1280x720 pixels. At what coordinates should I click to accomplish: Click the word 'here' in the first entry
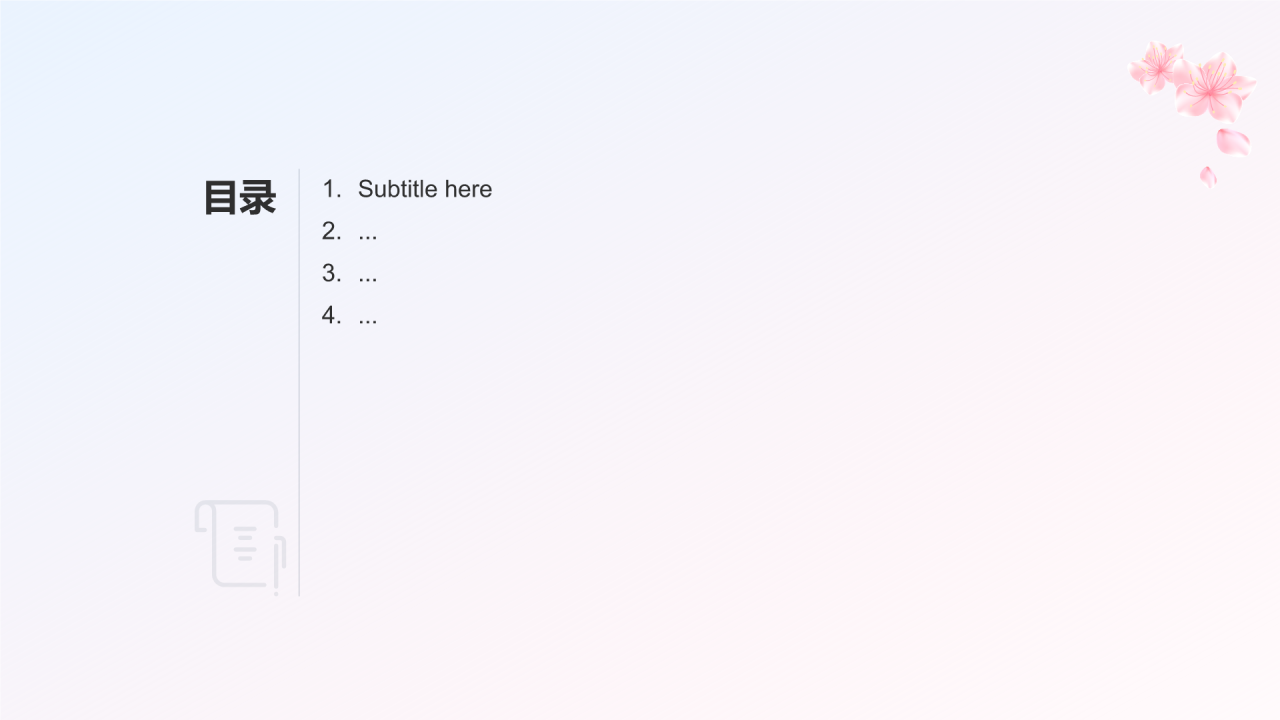469,189
